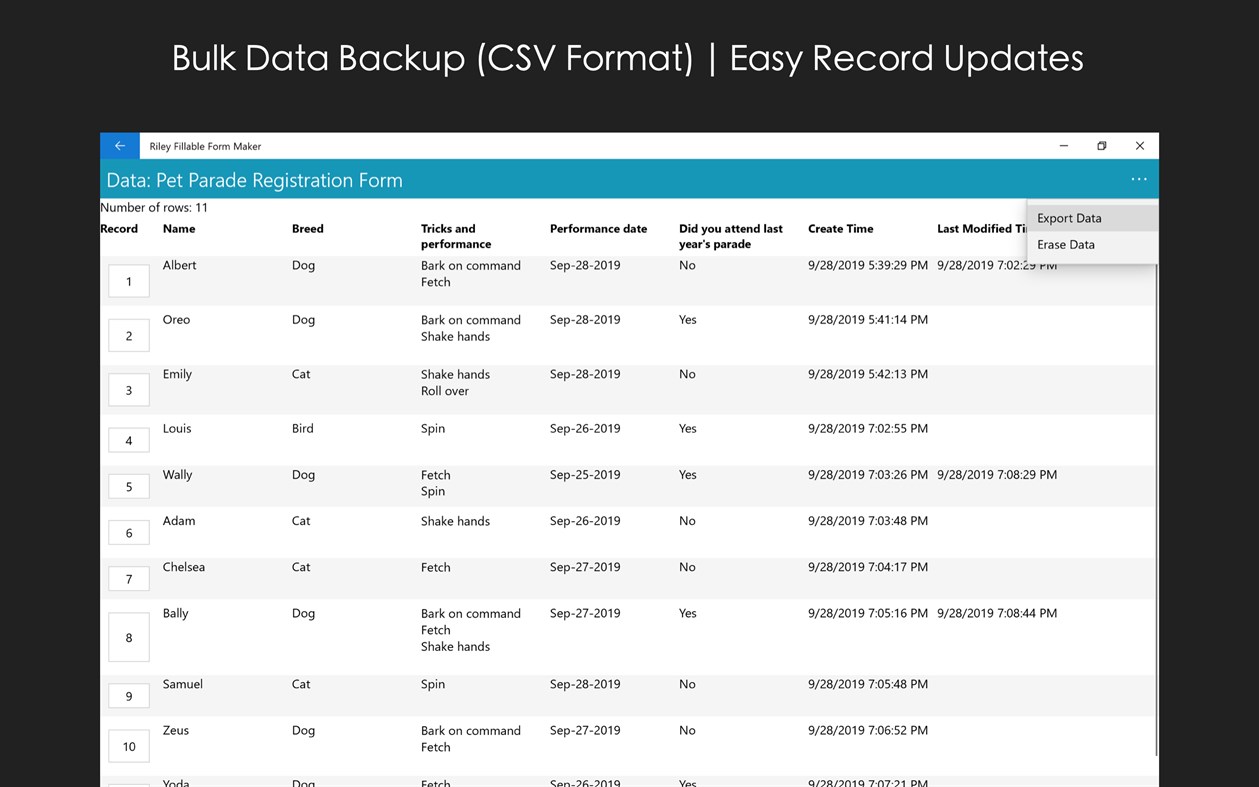Click the Name column header
Screen dimensions: 1259x787
coord(177,228)
